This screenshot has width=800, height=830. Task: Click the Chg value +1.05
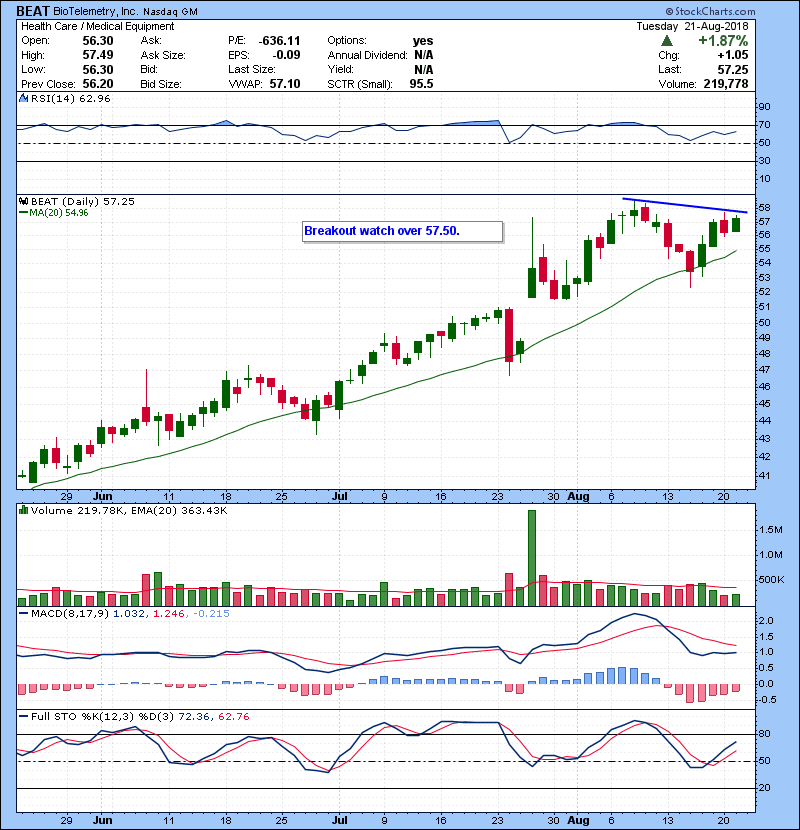(733, 55)
